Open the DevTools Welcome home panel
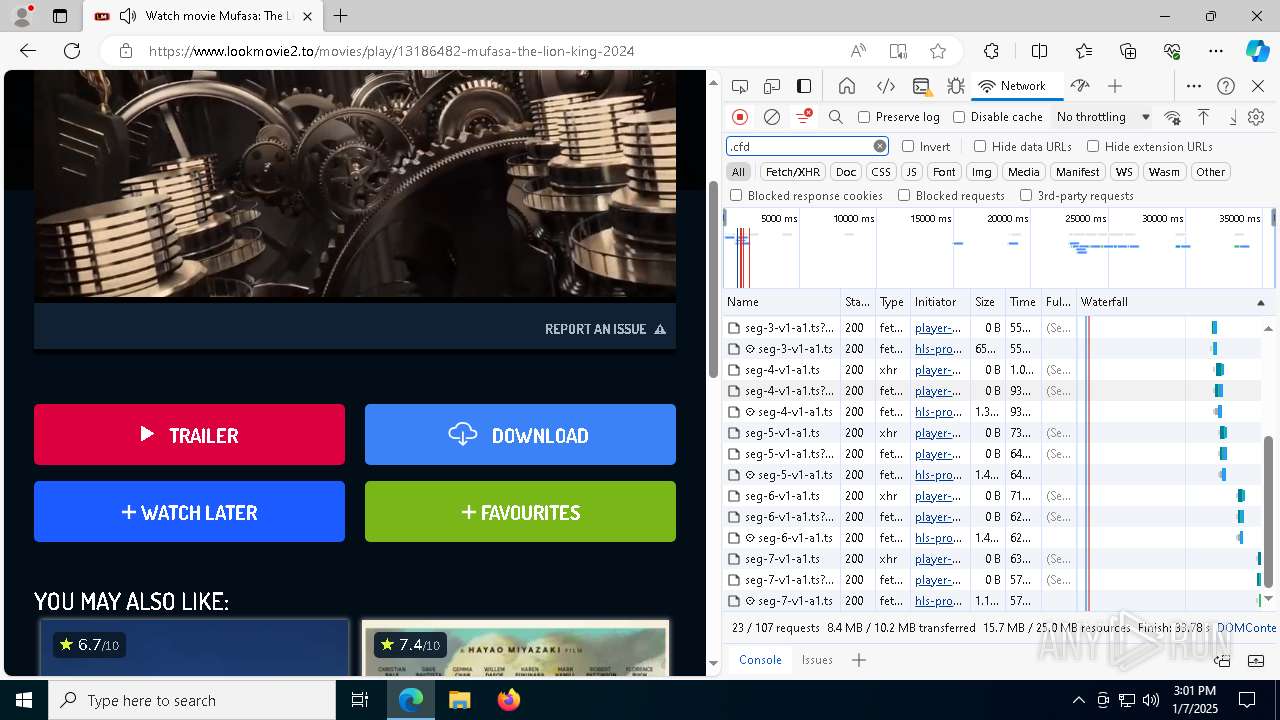The width and height of the screenshot is (1280, 720). pos(847,86)
